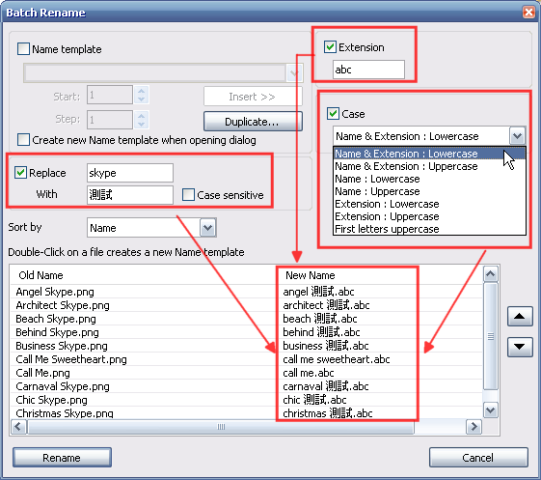
Task: Select Name & Extension : Uppercase option
Action: pyautogui.click(x=429, y=166)
